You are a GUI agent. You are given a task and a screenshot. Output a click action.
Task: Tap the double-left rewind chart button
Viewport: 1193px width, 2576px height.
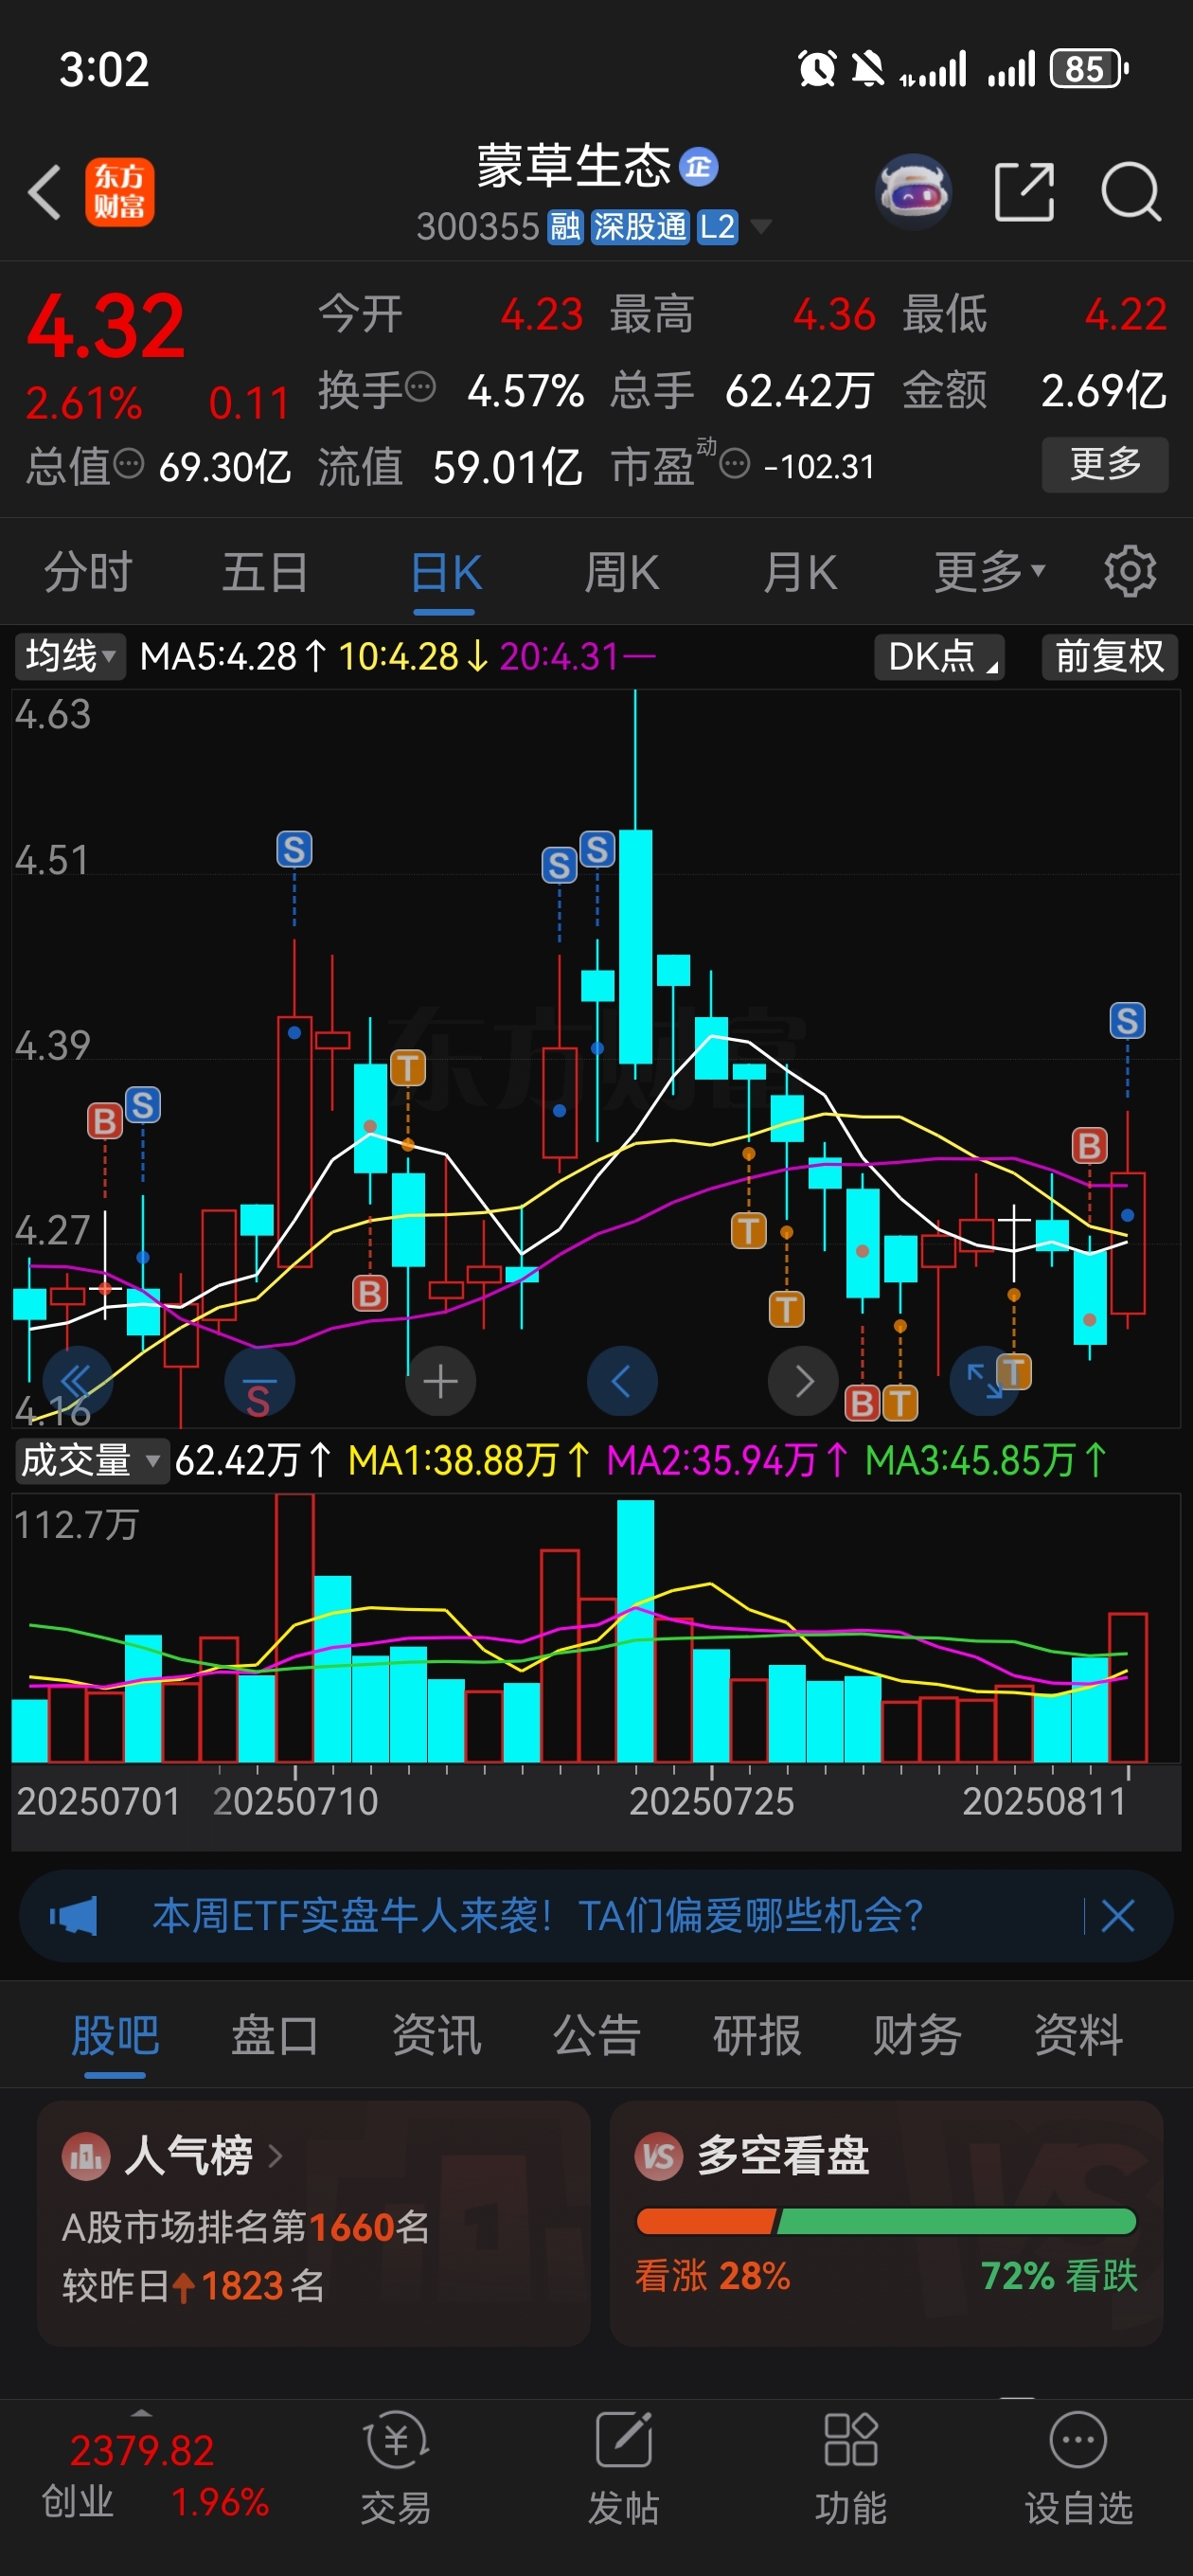(x=76, y=1381)
